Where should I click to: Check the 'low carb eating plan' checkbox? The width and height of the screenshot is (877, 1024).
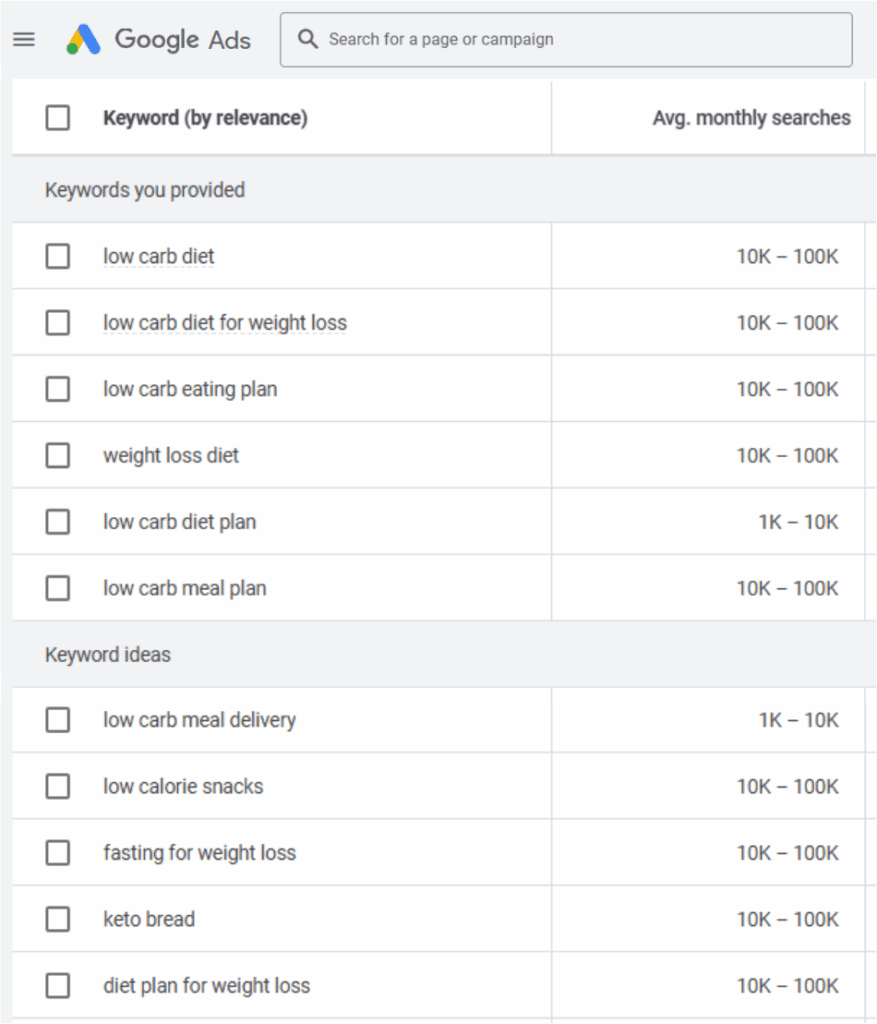tap(58, 389)
